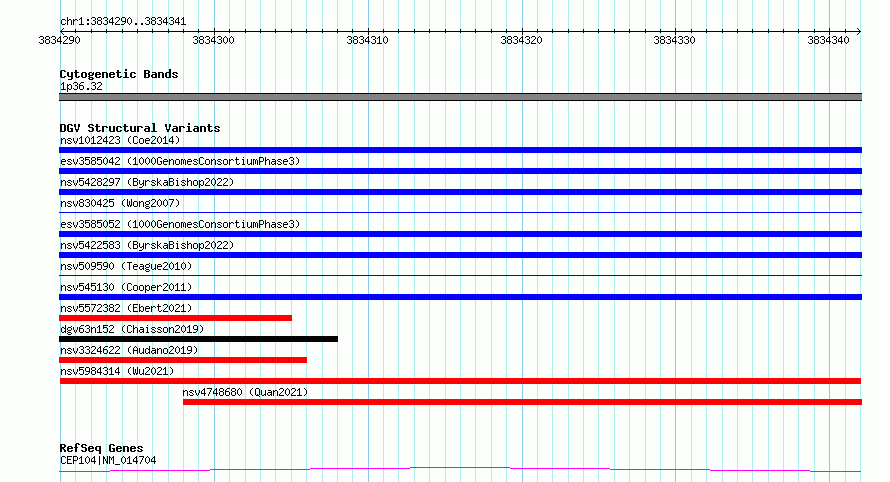Select nsv4748680 (Quan2021) label

(245, 392)
